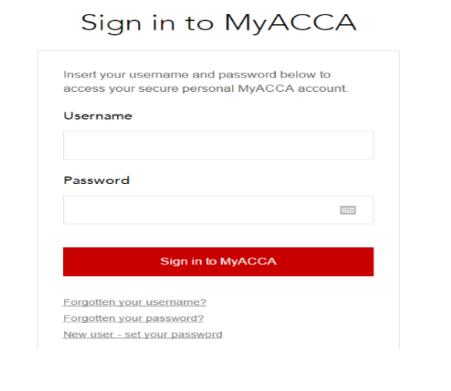This screenshot has height=391, width=451.
Task: Click the Password field label
Action: pyautogui.click(x=96, y=180)
